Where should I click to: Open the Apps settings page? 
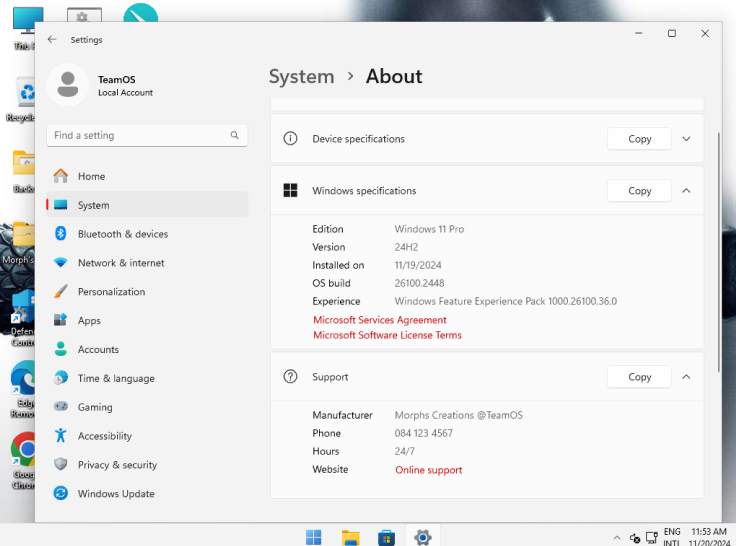tap(147, 320)
